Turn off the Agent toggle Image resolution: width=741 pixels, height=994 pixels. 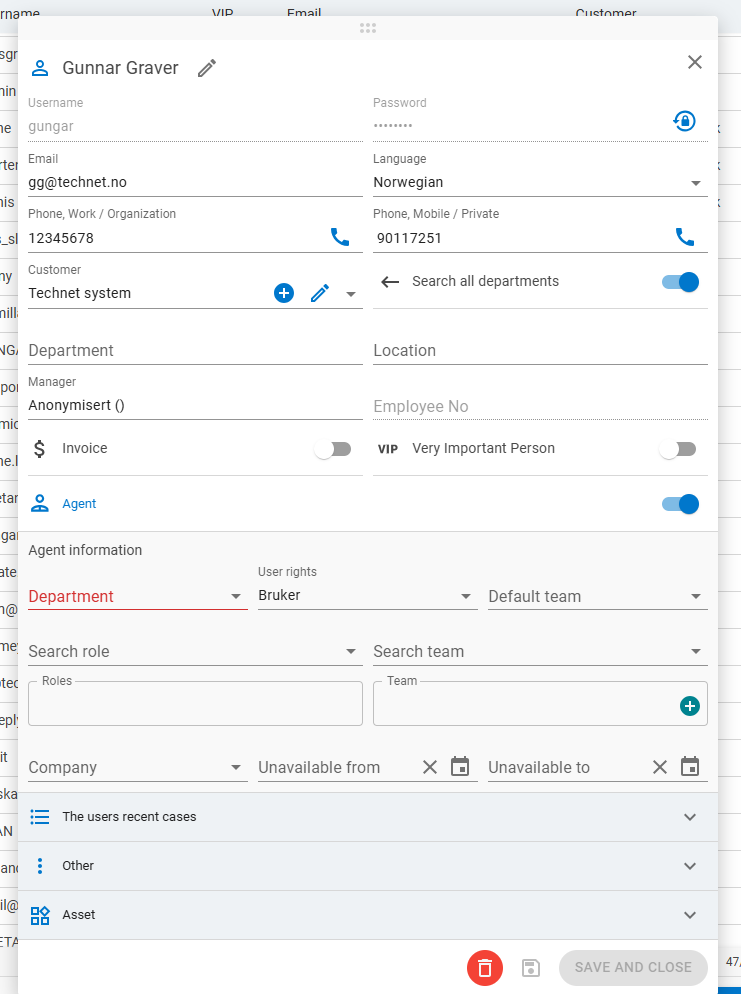680,504
